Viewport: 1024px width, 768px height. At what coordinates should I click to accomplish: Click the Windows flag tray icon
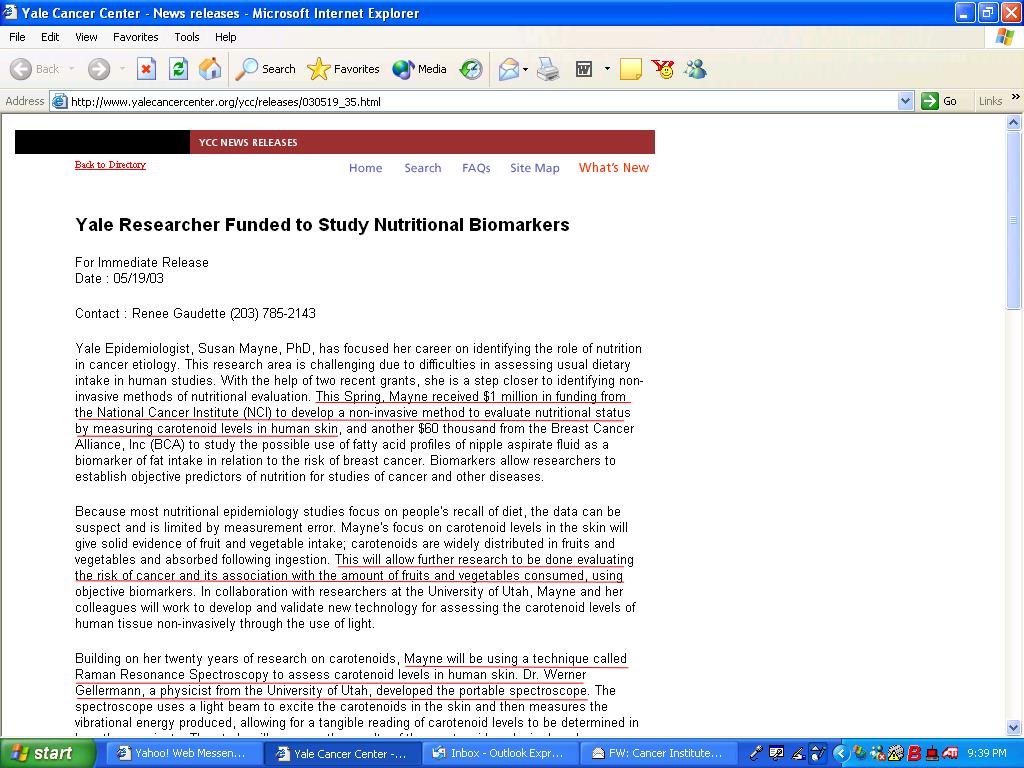click(860, 753)
